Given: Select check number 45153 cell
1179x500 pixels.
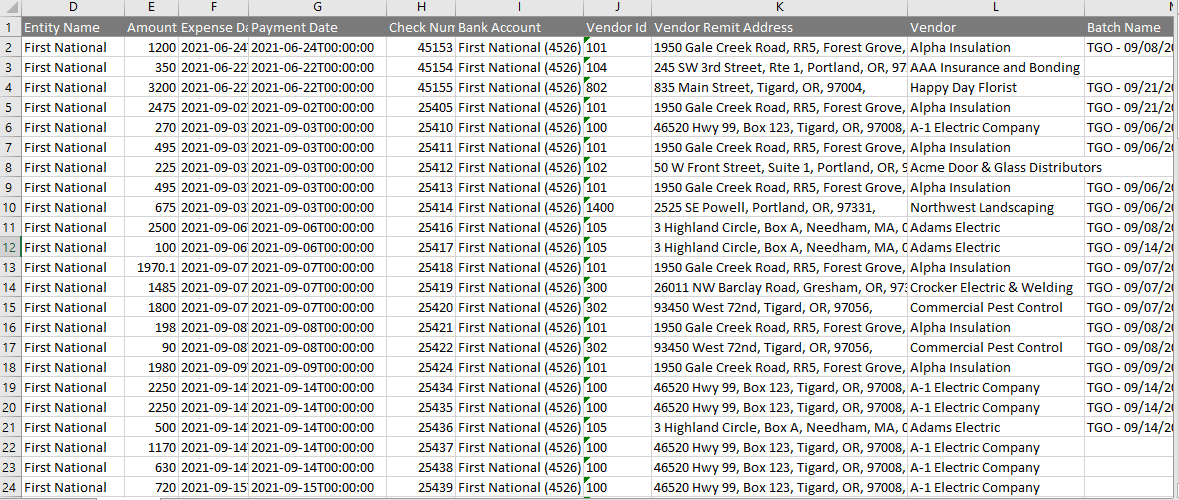Looking at the screenshot, I should coord(421,47).
